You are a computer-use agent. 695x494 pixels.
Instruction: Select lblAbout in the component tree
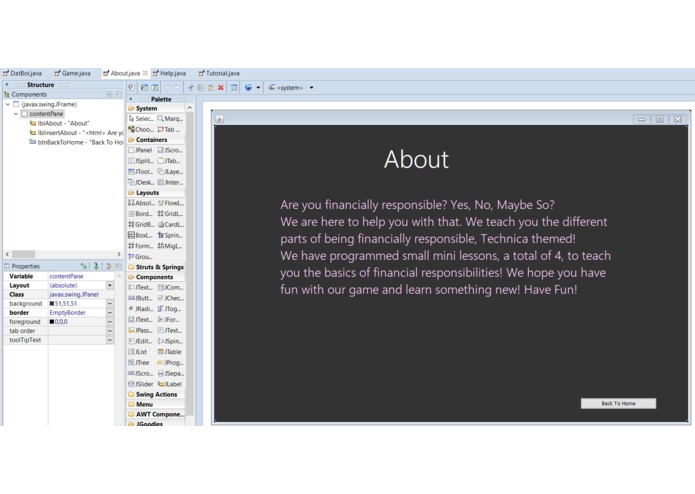coord(59,123)
